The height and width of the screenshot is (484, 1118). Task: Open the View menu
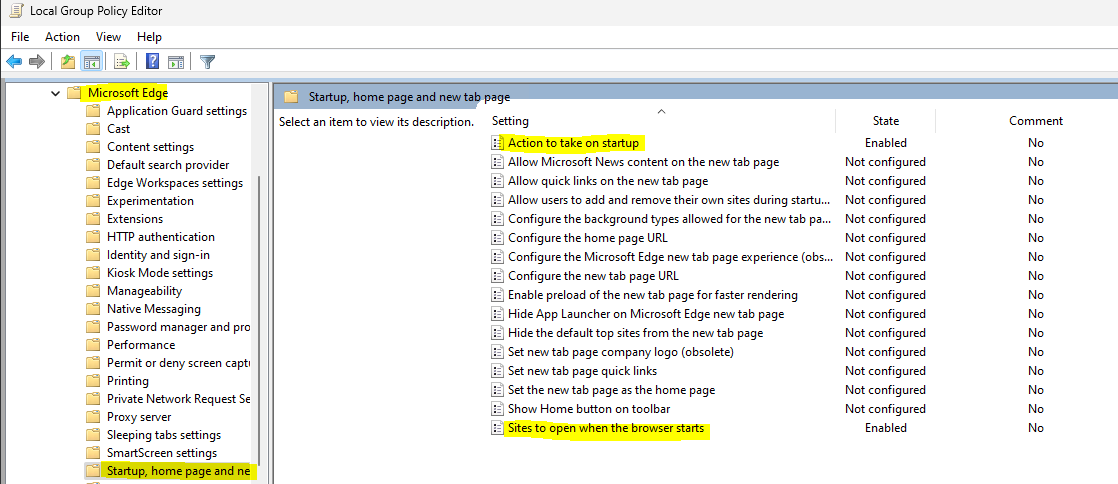point(108,37)
